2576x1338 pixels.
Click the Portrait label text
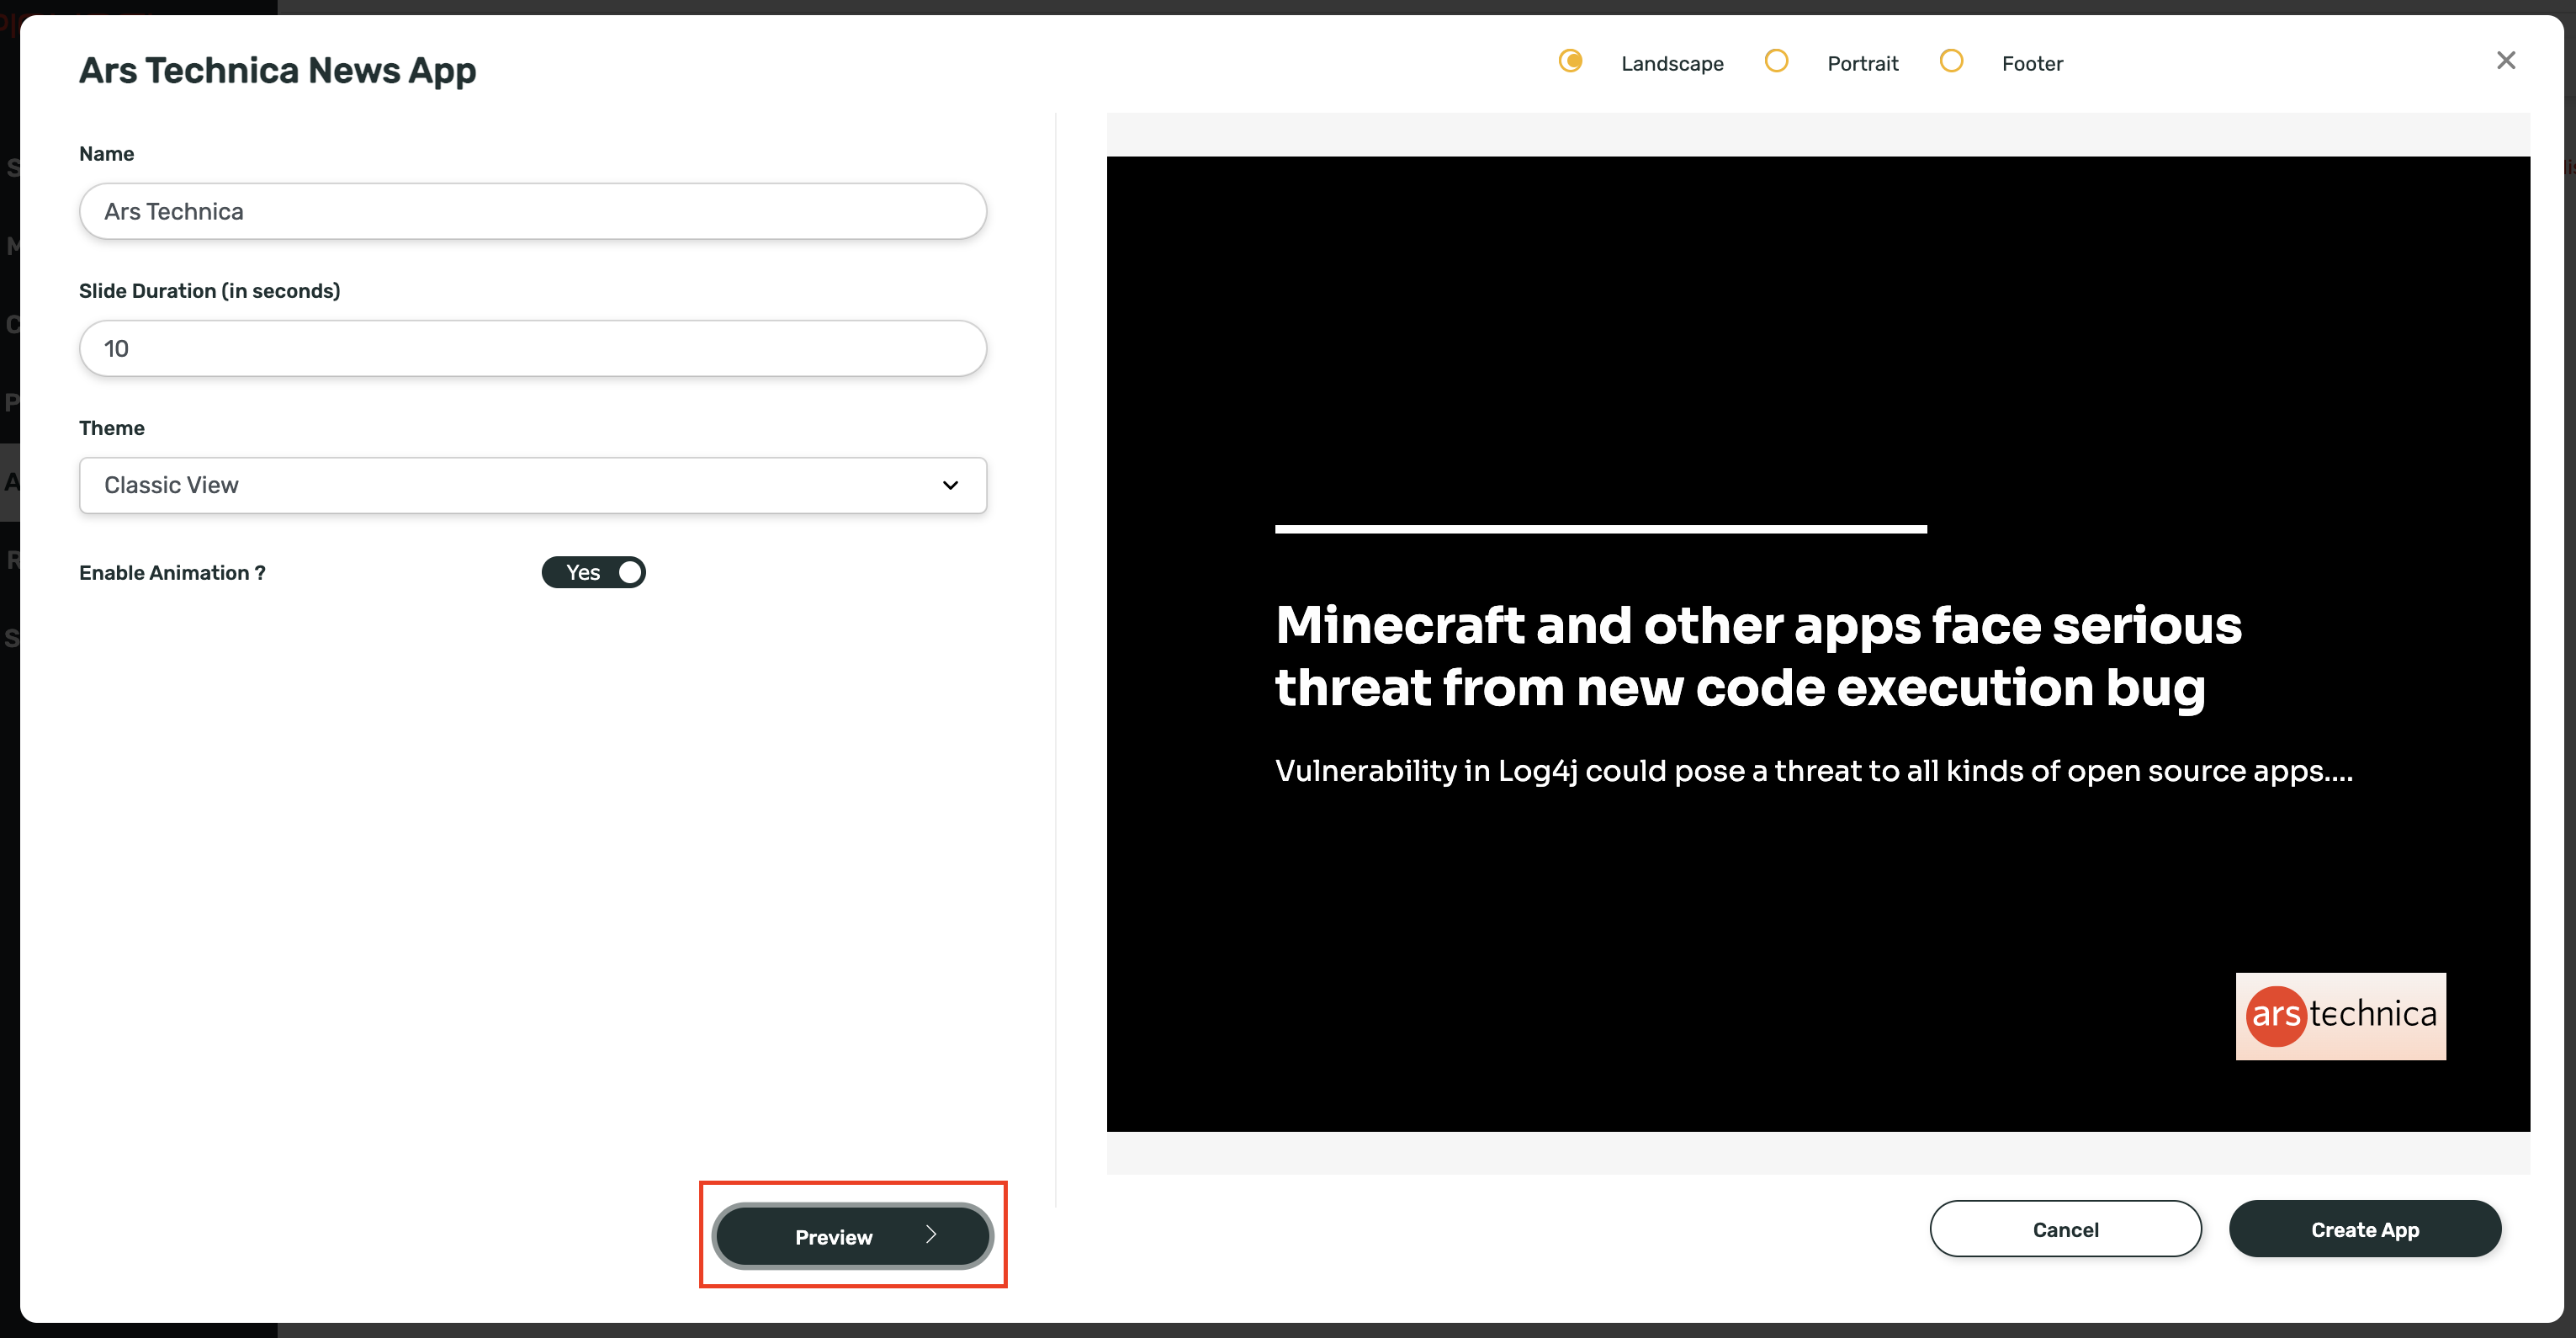click(x=1862, y=63)
